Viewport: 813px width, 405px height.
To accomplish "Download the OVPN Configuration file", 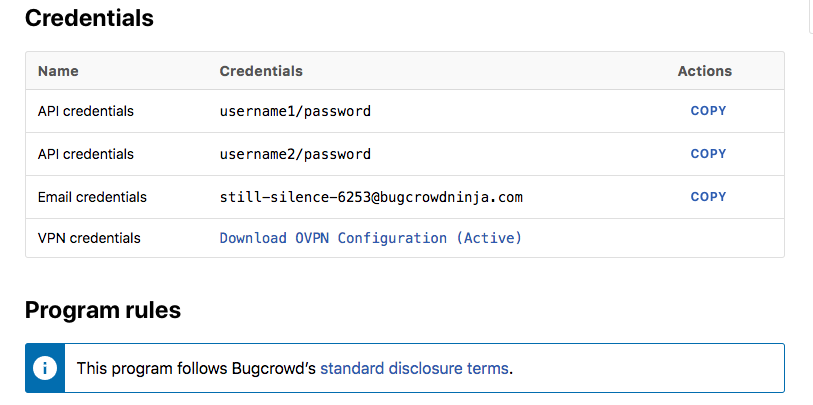I will 371,238.
